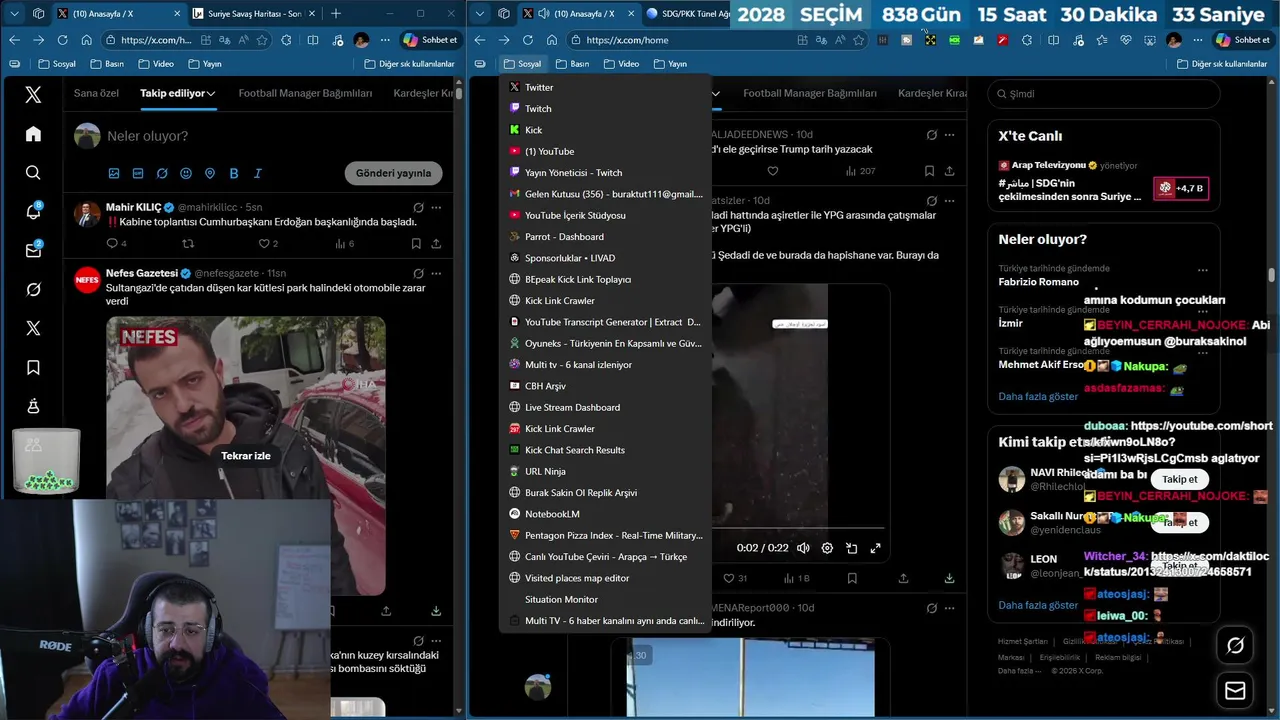Follow NAVI Rhilechlol with Takip et
Image resolution: width=1280 pixels, height=720 pixels.
pyautogui.click(x=1180, y=479)
